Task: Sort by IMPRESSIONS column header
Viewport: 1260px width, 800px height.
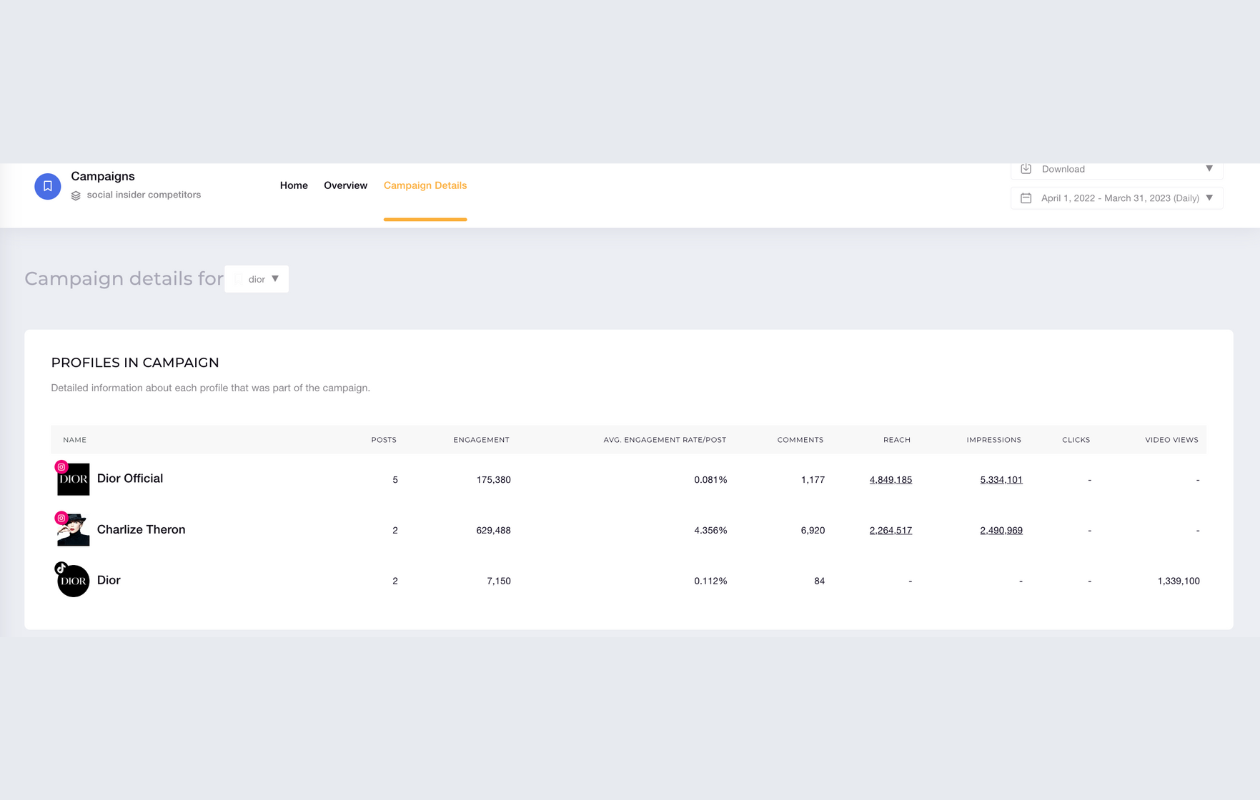Action: click(x=994, y=440)
